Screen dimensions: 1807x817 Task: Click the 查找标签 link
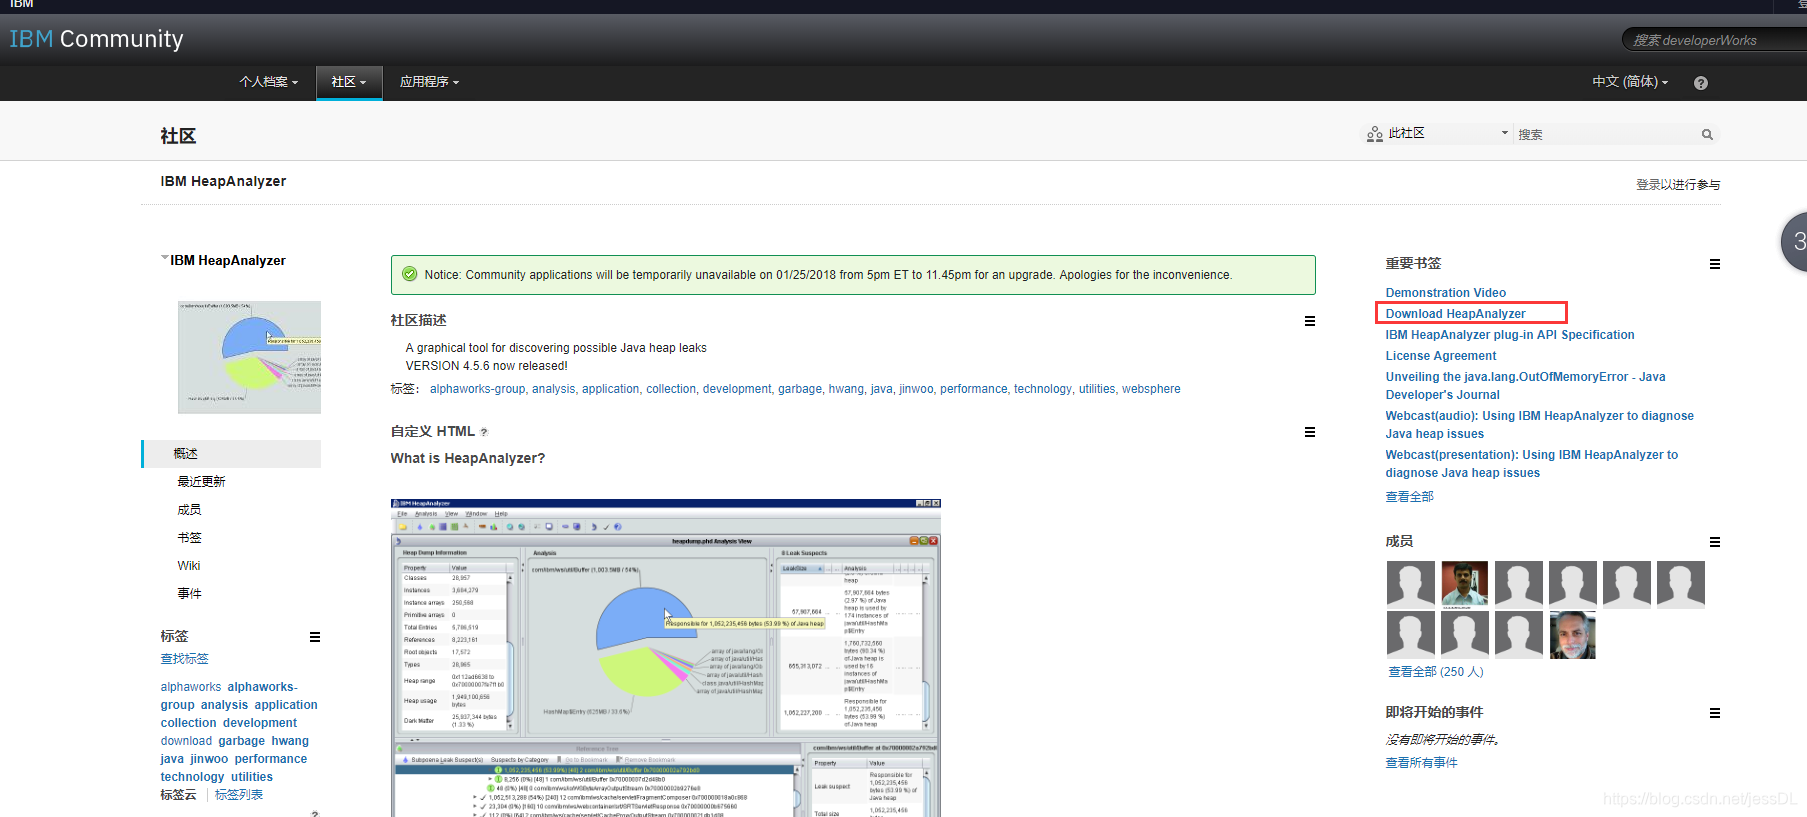[x=184, y=659]
